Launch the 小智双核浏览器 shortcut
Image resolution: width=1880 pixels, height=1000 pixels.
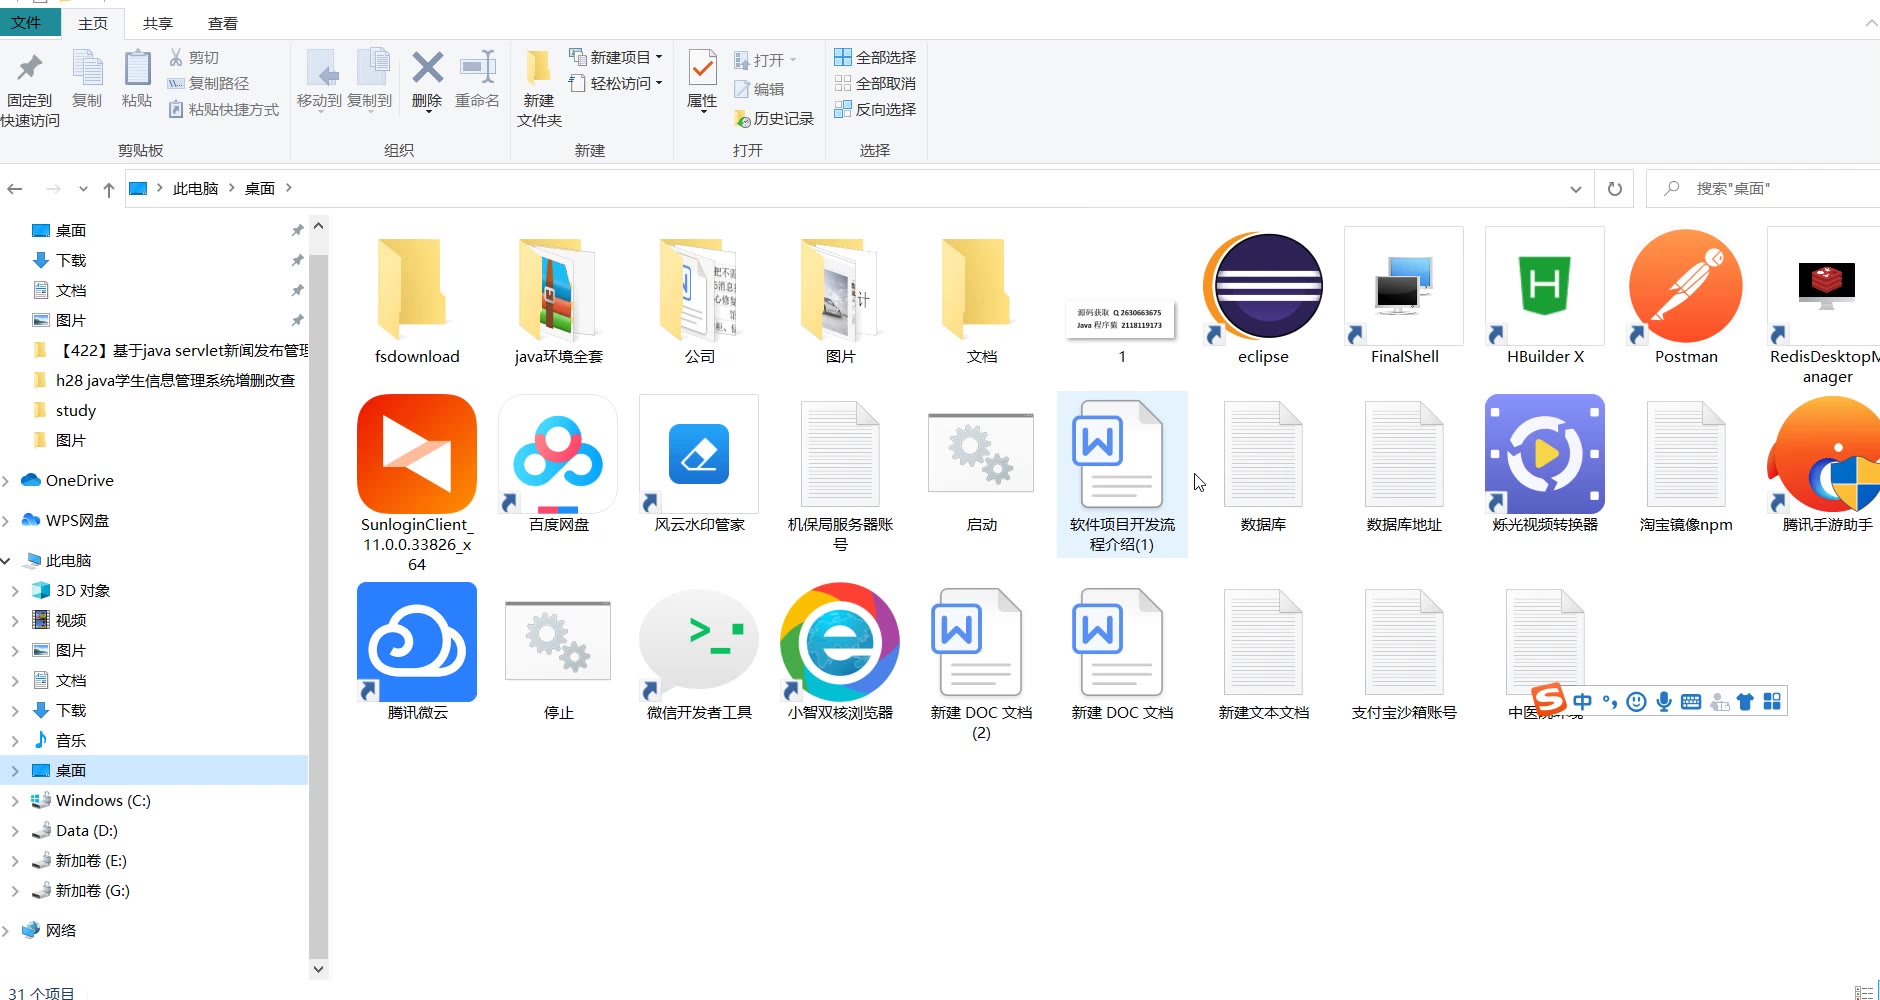[x=840, y=642]
